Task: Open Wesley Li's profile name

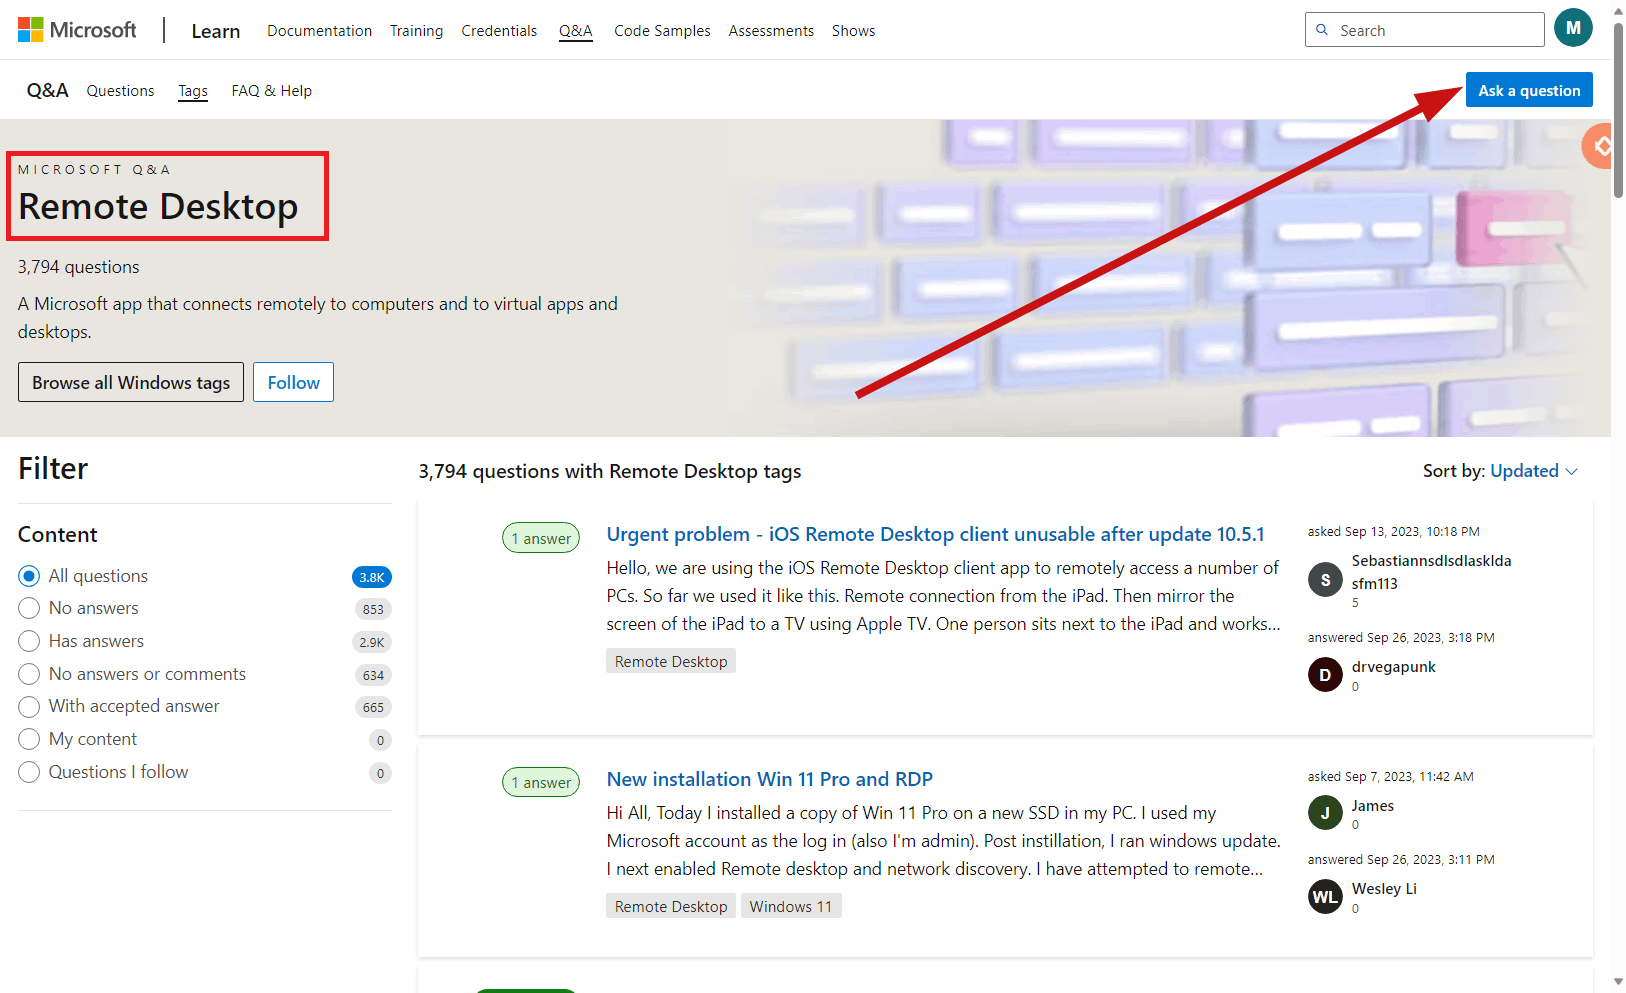Action: coord(1384,889)
